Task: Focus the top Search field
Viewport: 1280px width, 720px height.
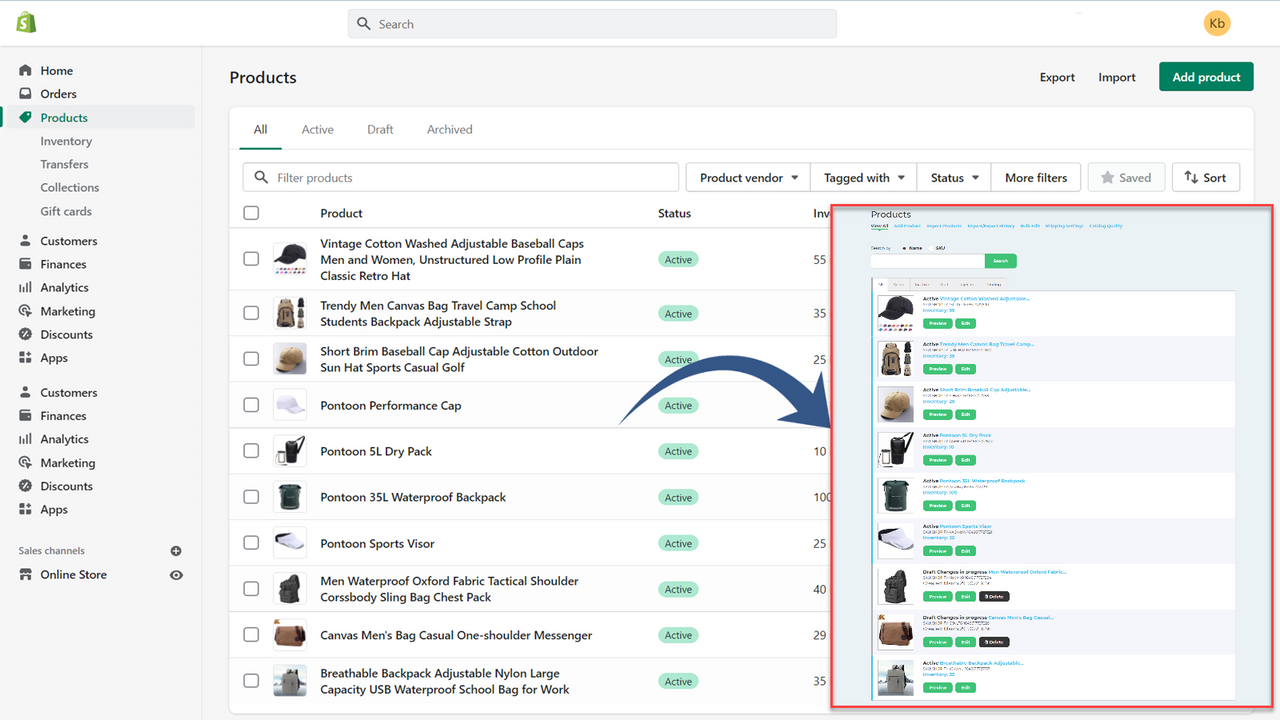Action: tap(592, 24)
